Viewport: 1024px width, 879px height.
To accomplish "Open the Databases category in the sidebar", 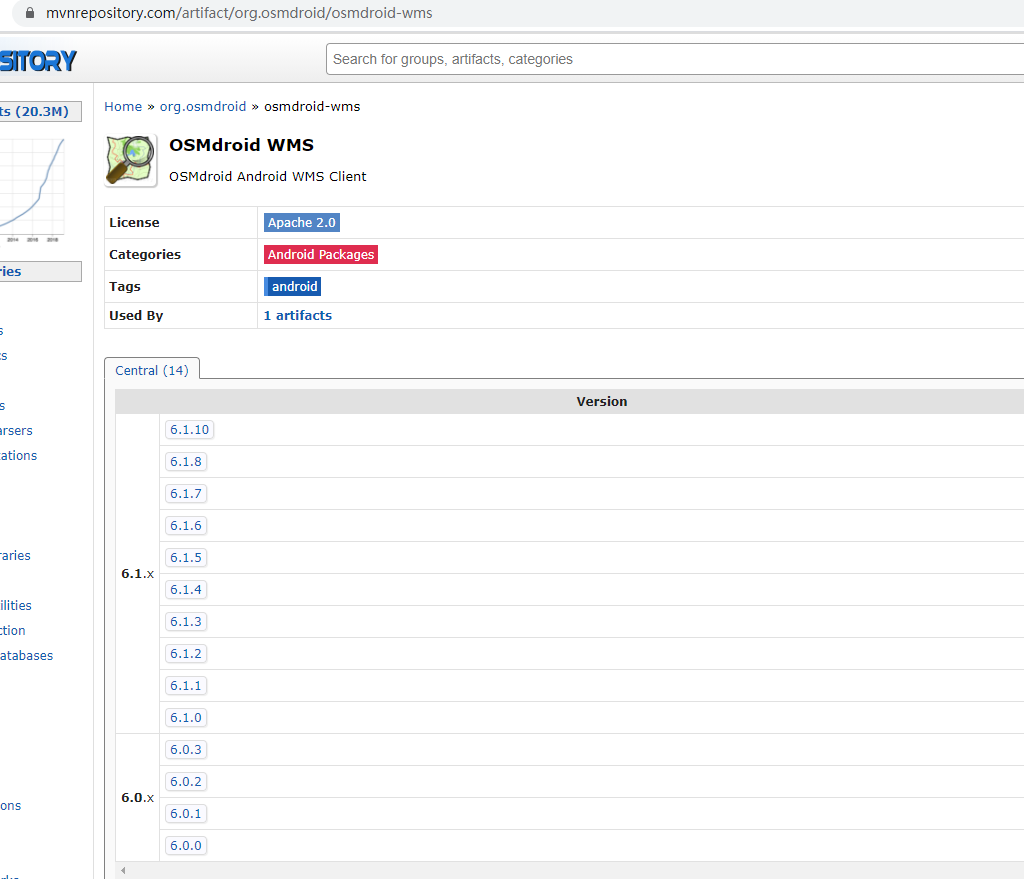I will click(x=26, y=655).
